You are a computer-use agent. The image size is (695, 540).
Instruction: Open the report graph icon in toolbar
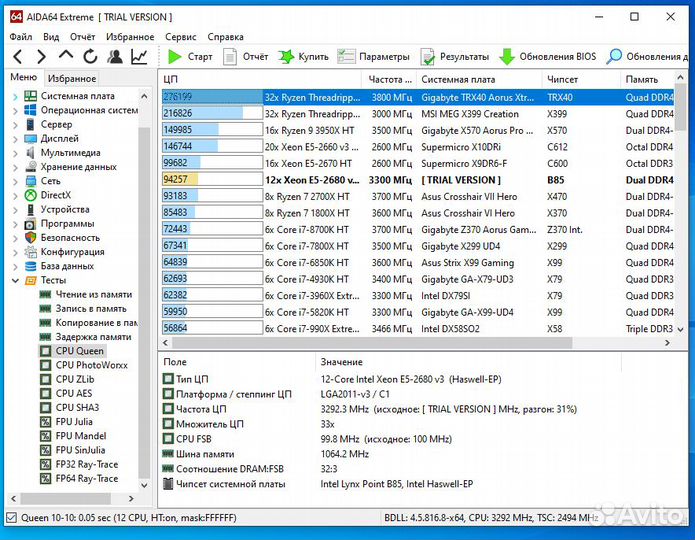(138, 57)
